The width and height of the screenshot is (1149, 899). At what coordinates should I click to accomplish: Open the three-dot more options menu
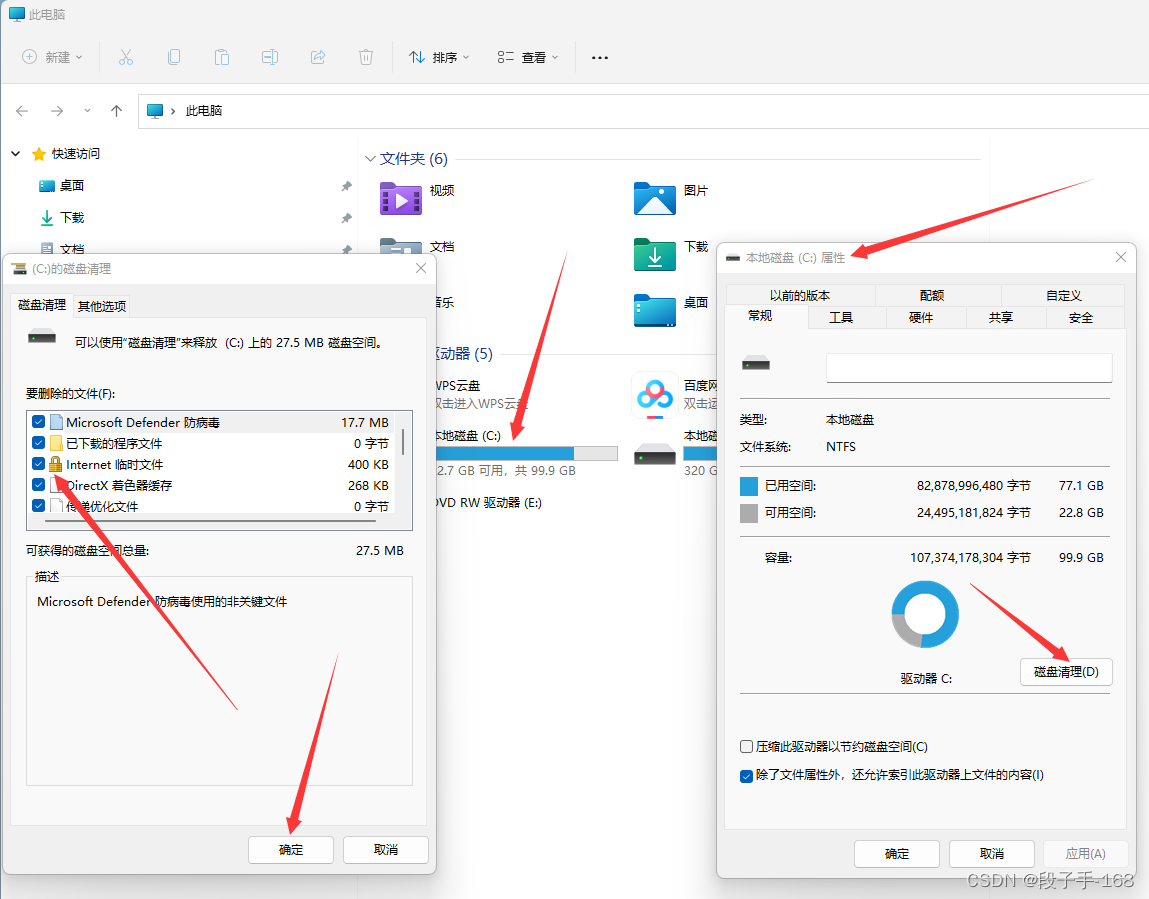point(599,57)
